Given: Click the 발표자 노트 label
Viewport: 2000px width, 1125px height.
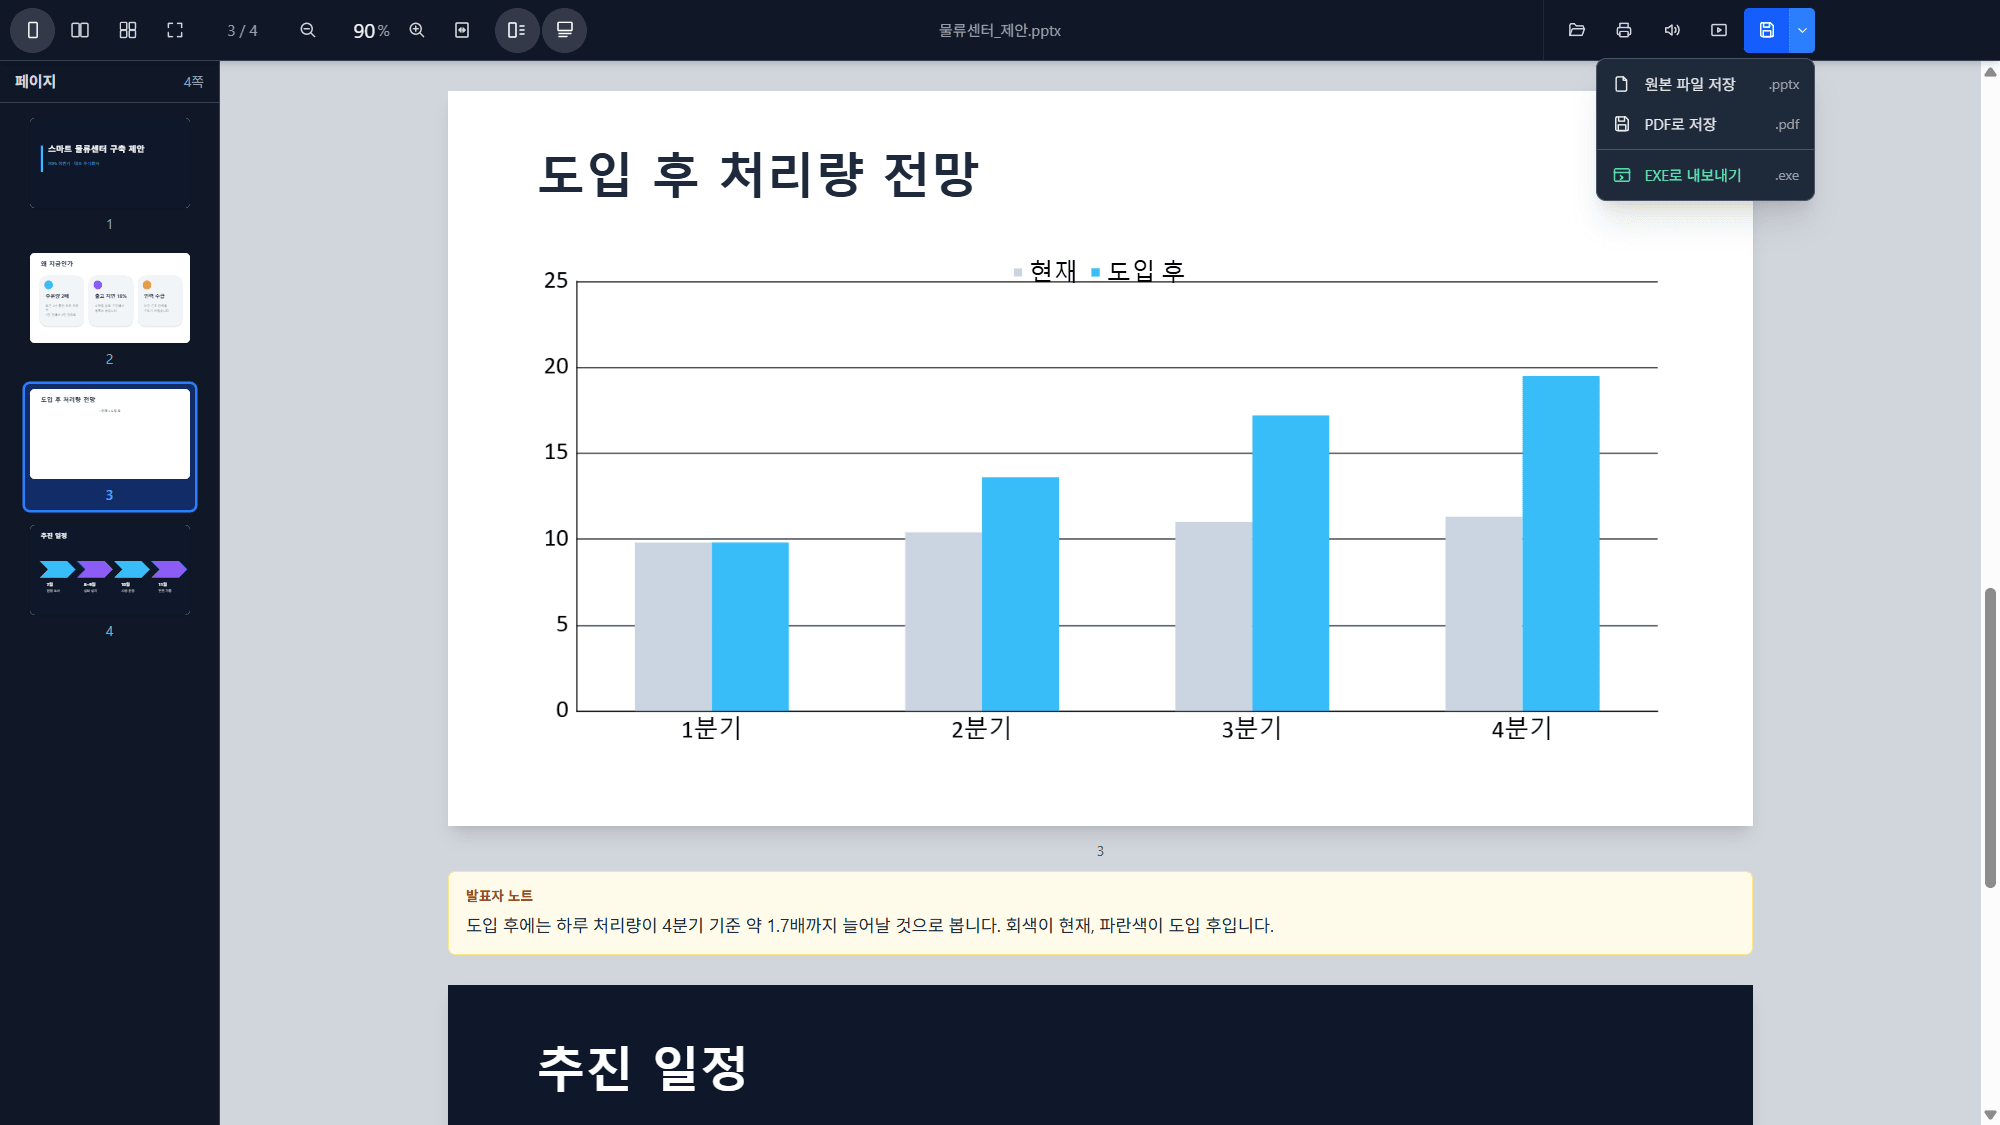Looking at the screenshot, I should tap(499, 896).
